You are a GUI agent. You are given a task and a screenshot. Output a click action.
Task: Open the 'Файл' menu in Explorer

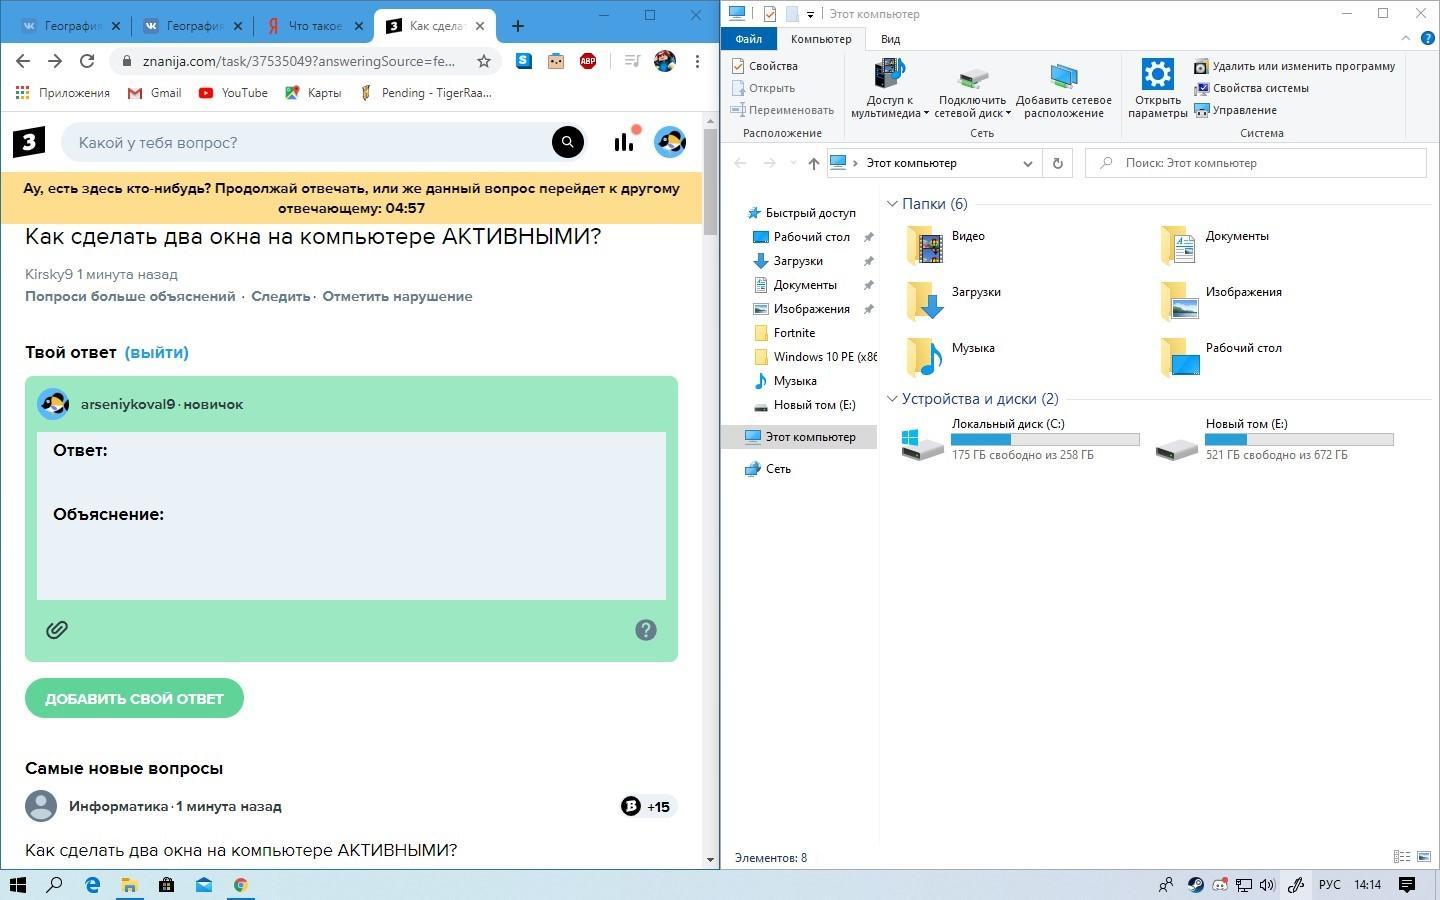click(x=748, y=39)
